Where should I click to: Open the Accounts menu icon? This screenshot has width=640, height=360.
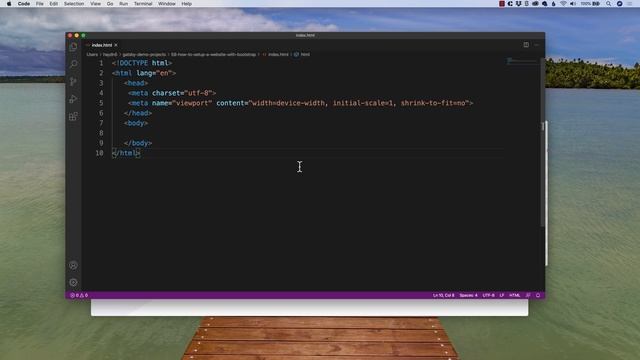(73, 265)
